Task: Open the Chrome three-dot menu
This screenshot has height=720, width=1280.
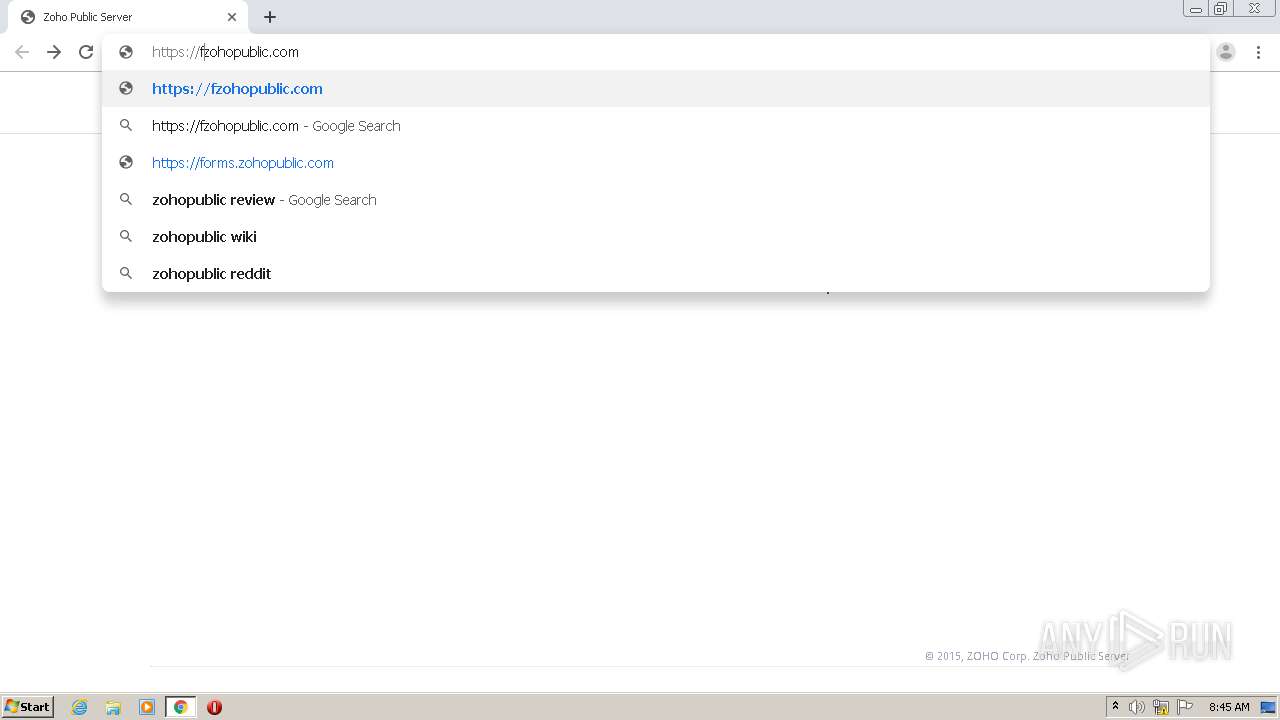Action: coord(1258,52)
